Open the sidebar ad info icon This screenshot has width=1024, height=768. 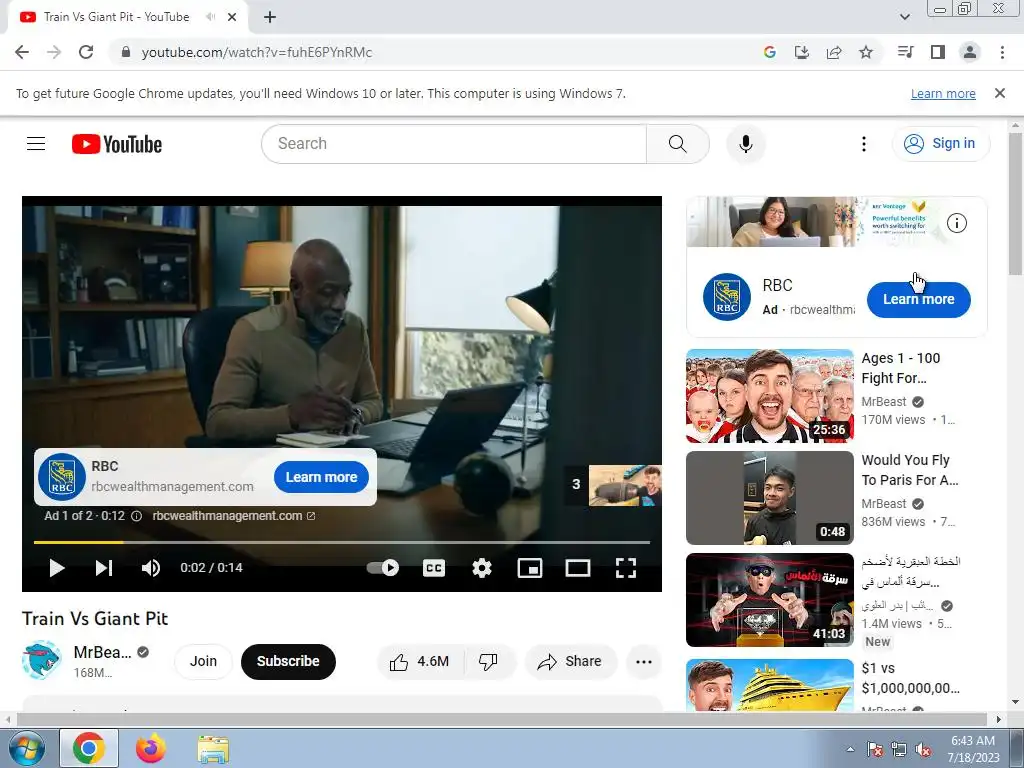[957, 223]
